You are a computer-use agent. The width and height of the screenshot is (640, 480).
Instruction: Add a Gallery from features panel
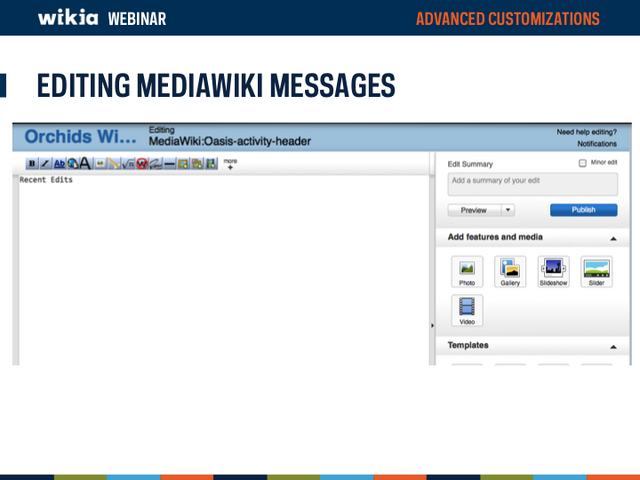pyautogui.click(x=510, y=271)
